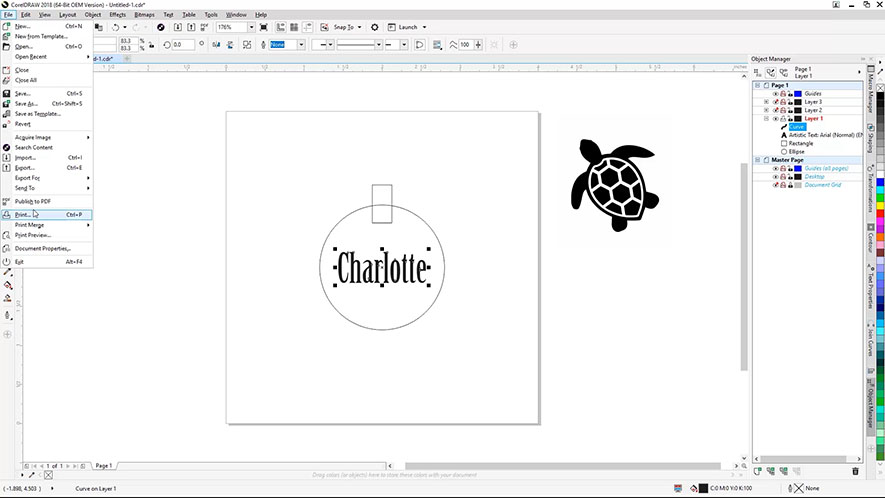This screenshot has height=498, width=885.
Task: Toggle visibility eye of Layer 2
Action: tap(775, 110)
